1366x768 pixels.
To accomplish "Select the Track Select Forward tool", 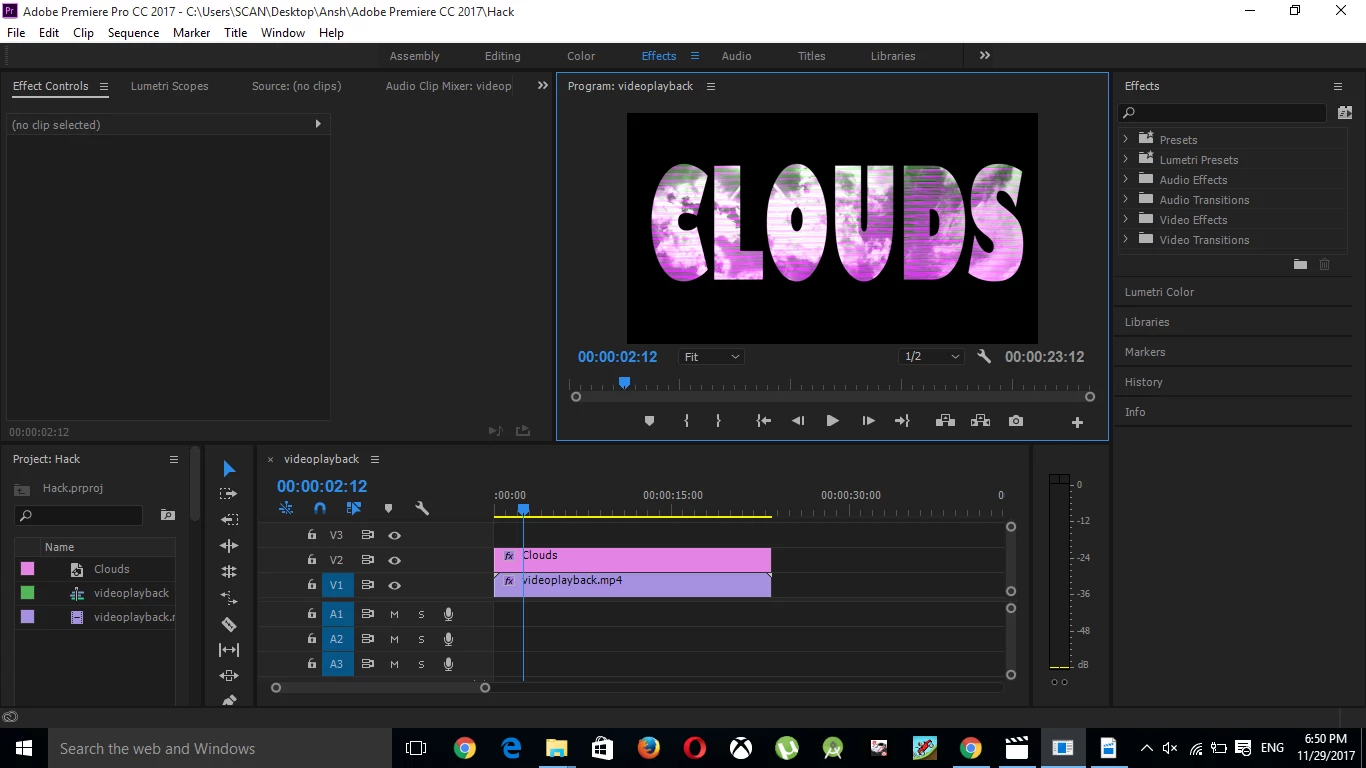I will click(x=229, y=494).
